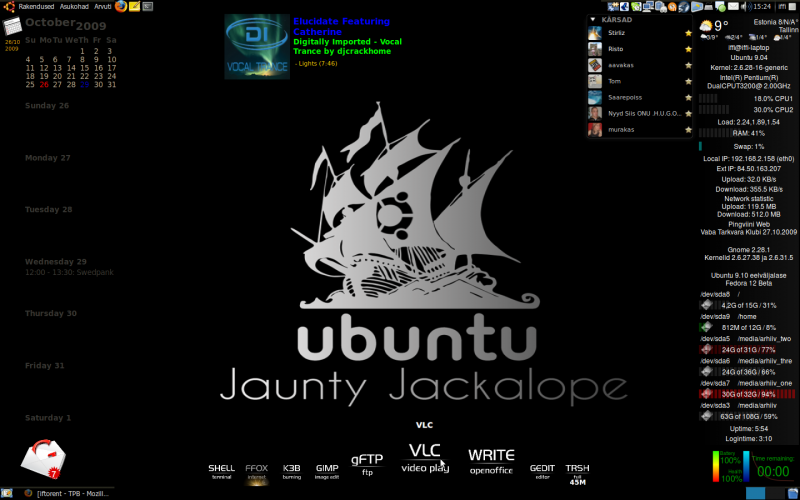This screenshot has height=500, width=800.
Task: Click the Firefox icon in top panel
Action: 121,6
